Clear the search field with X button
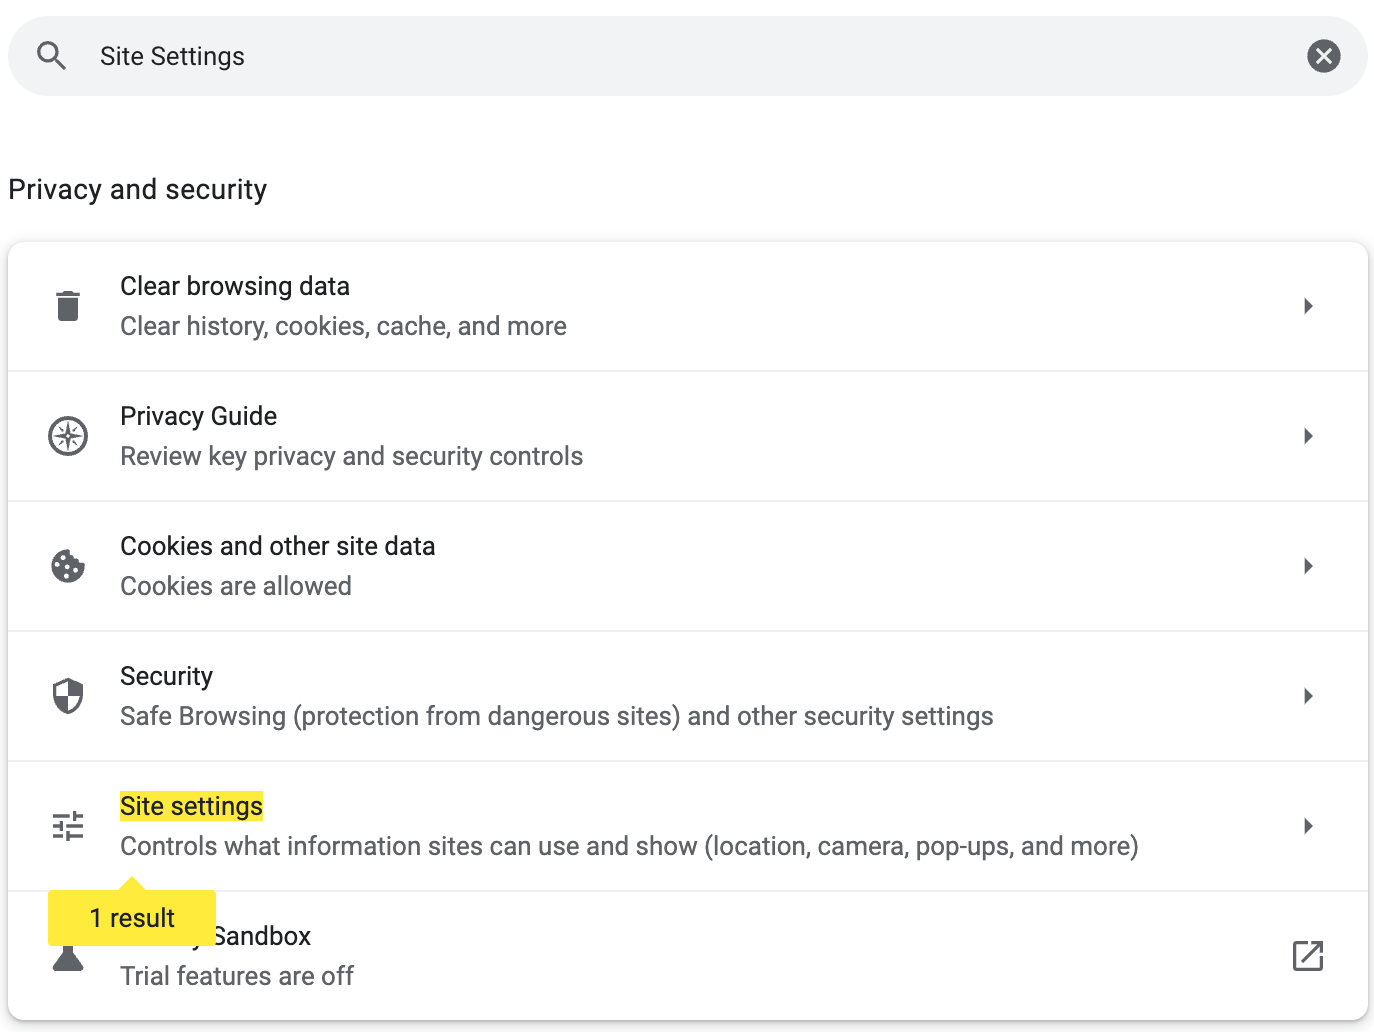Viewport: 1374px width, 1032px height. click(x=1323, y=56)
